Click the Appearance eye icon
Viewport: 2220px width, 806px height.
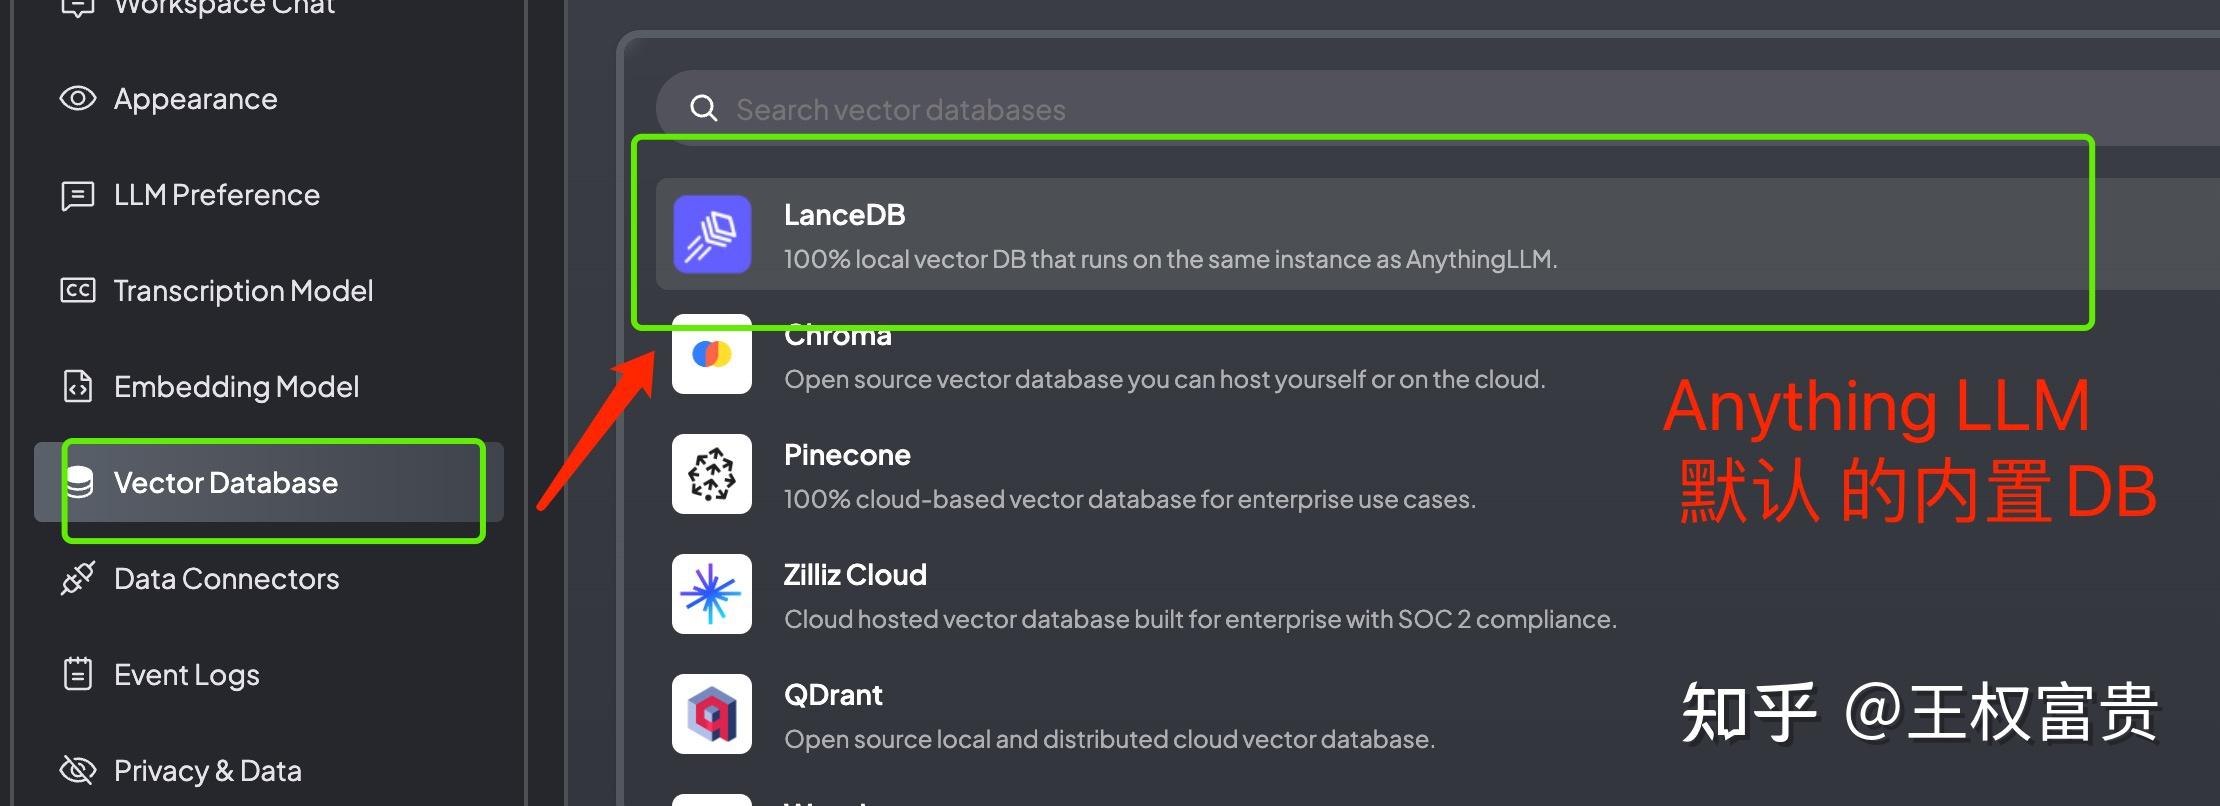pos(78,98)
